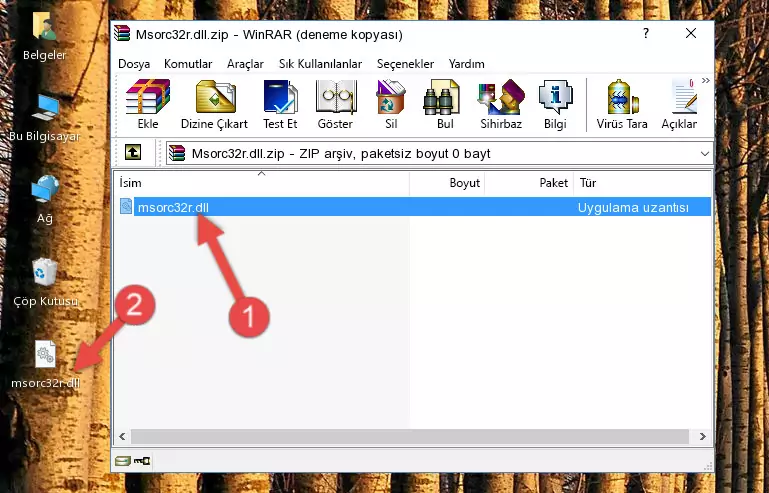Close the WinRAR window
Image resolution: width=769 pixels, height=493 pixels.
(691, 33)
